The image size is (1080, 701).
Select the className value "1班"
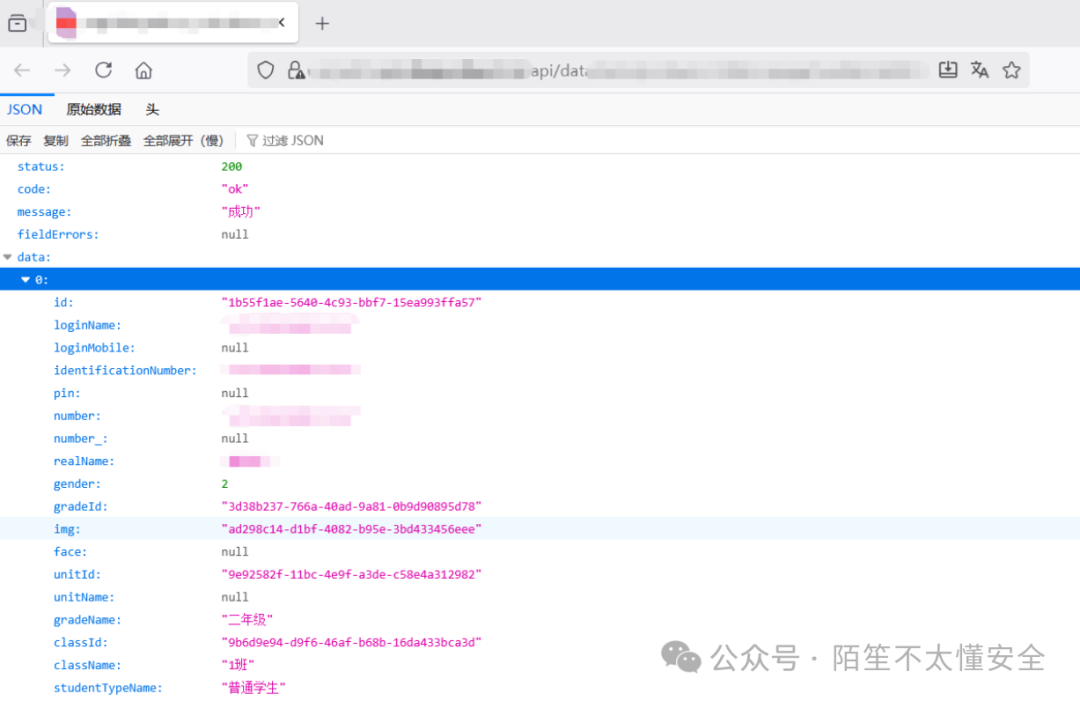[238, 665]
